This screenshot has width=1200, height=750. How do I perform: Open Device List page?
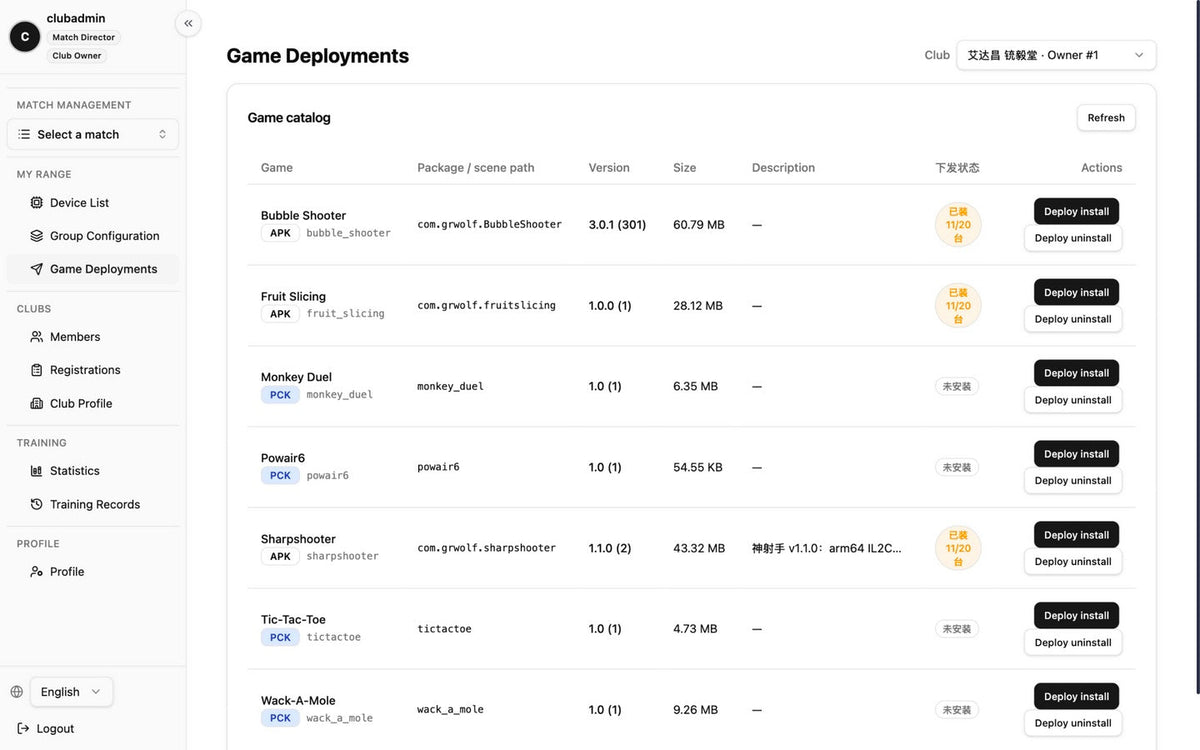(x=93, y=203)
